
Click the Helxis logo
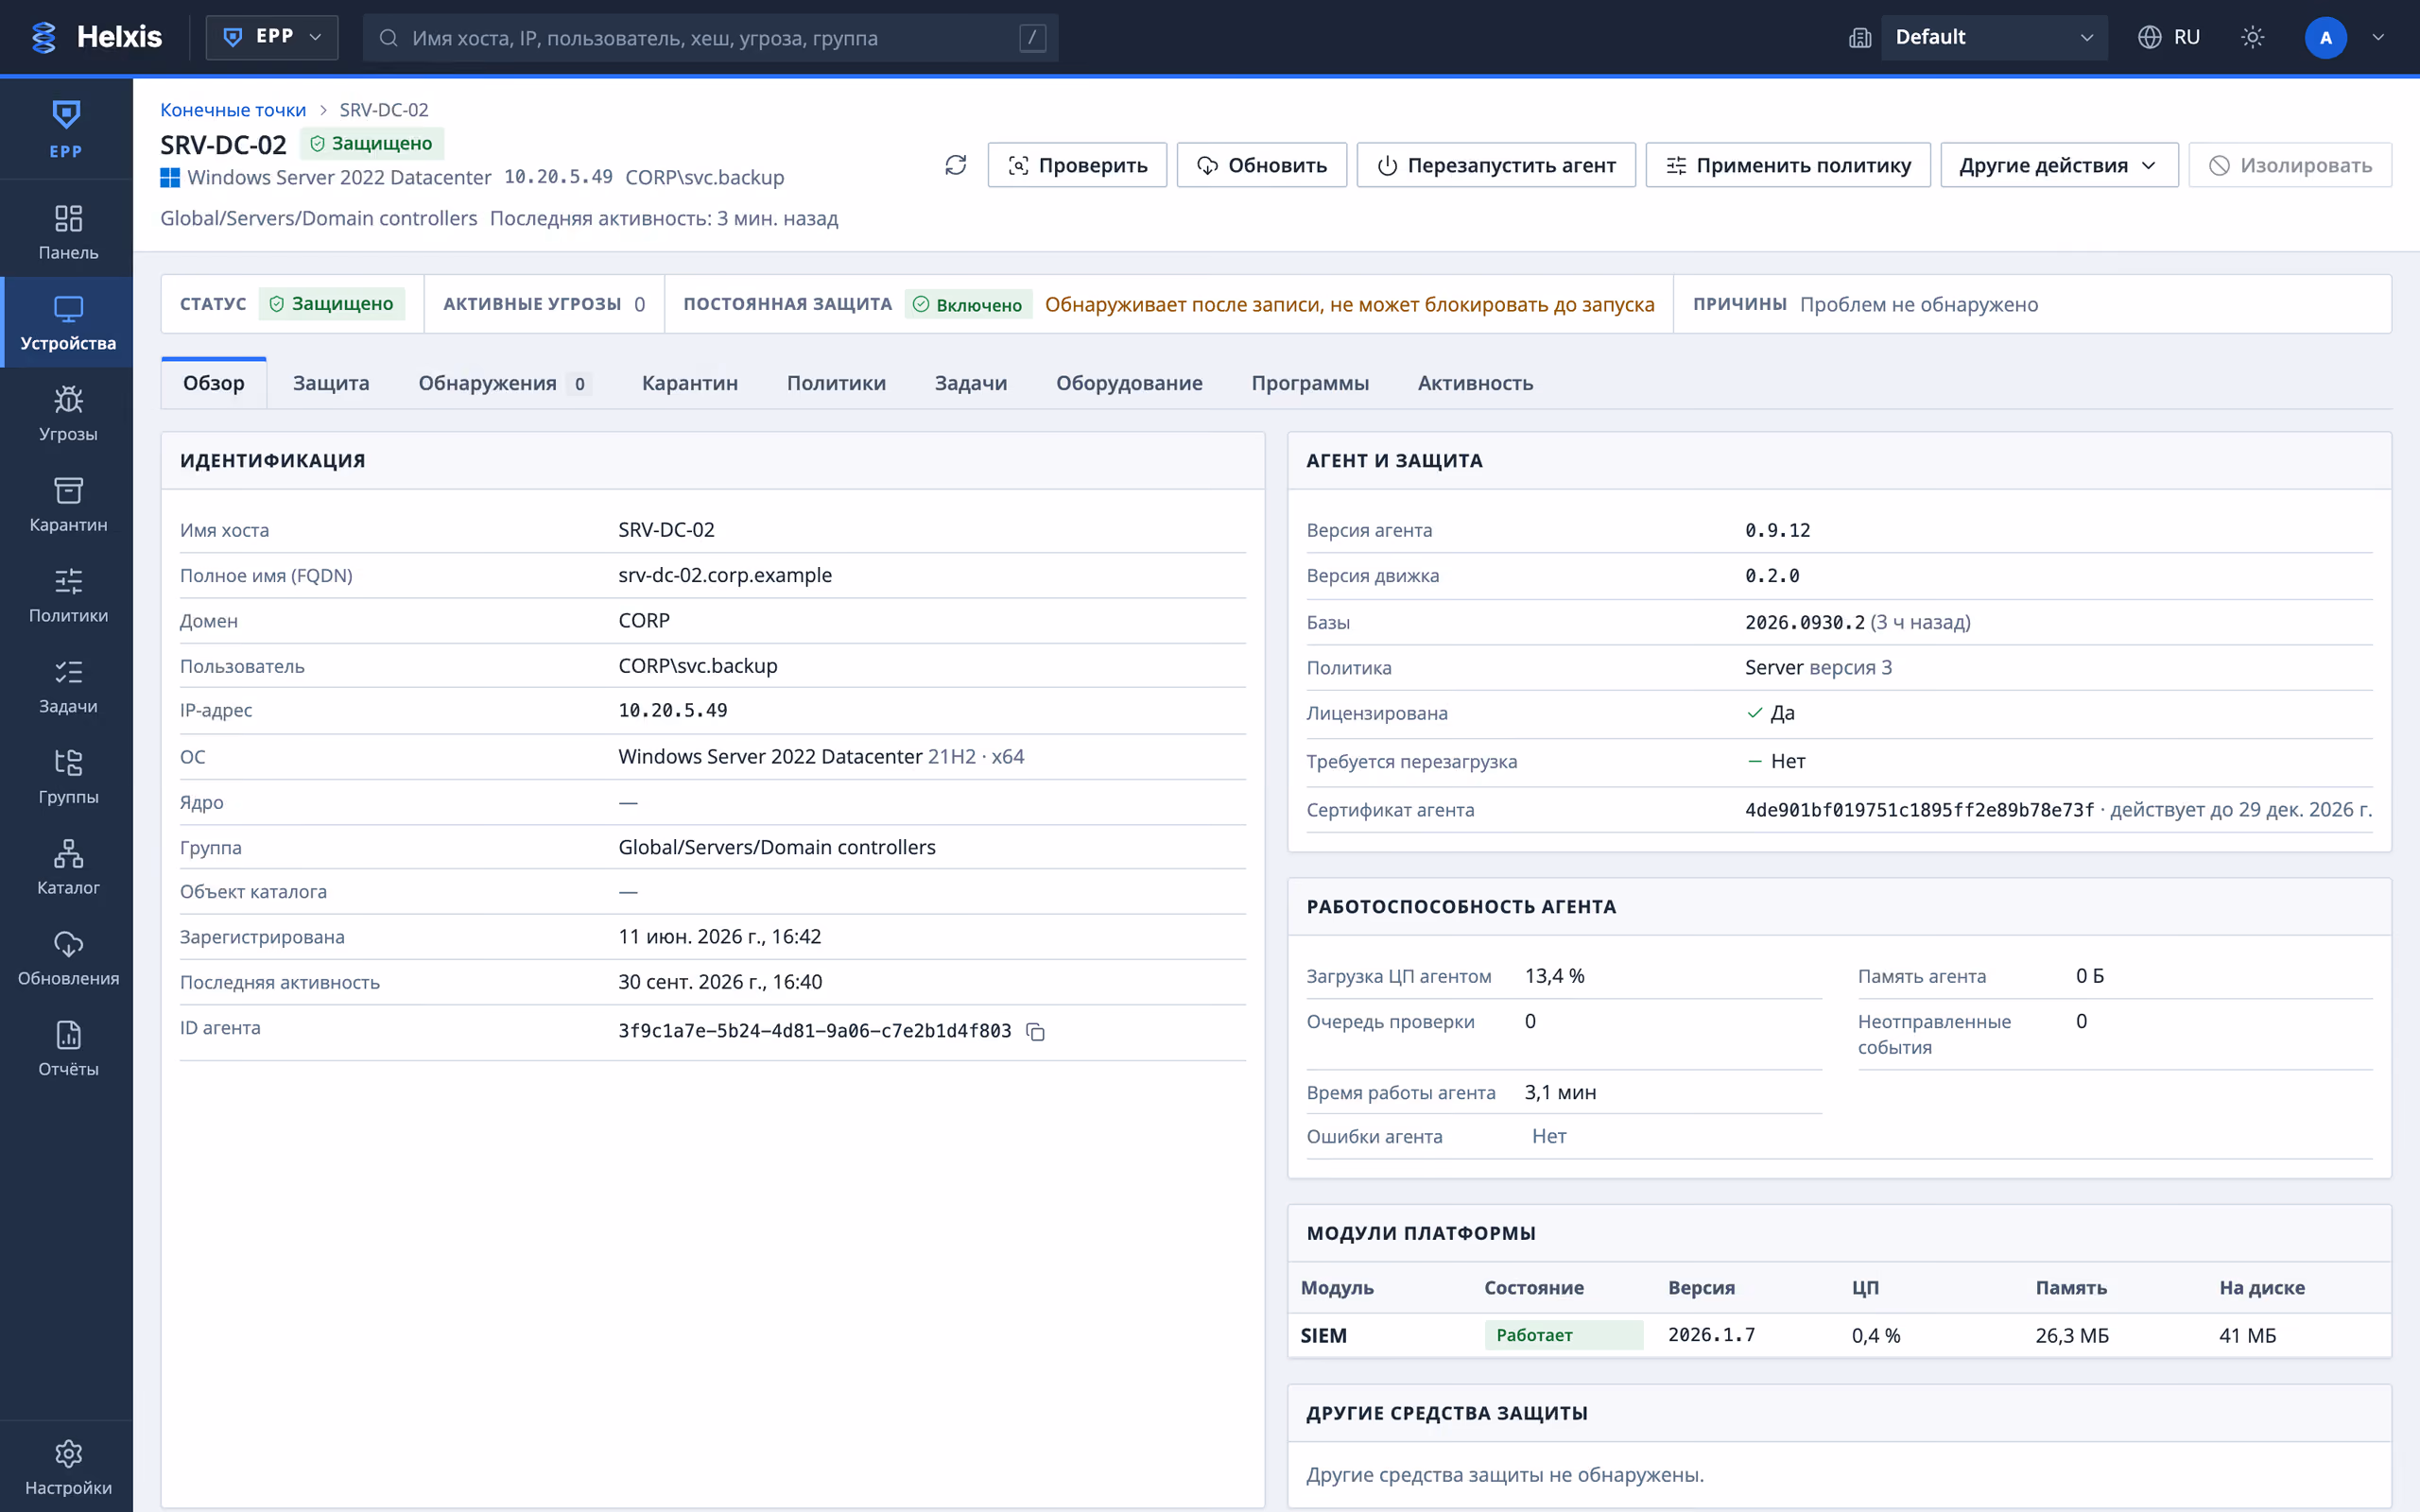pyautogui.click(x=96, y=37)
